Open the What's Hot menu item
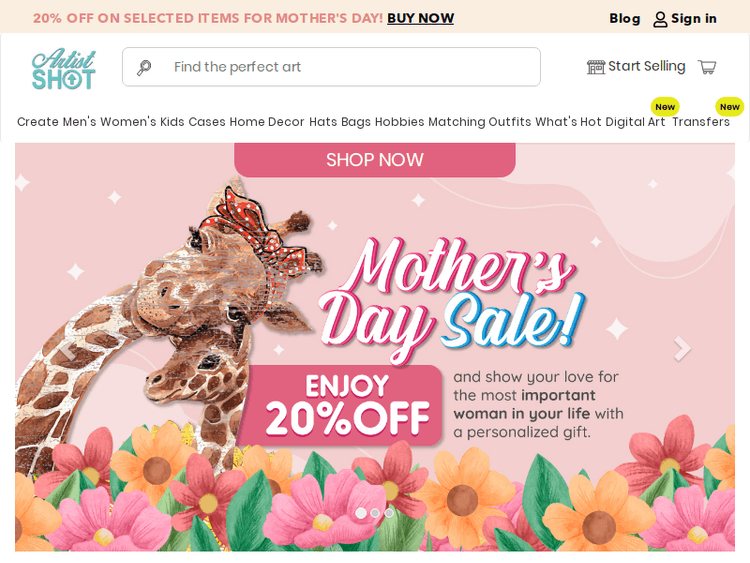This screenshot has width=750, height=563. point(568,122)
